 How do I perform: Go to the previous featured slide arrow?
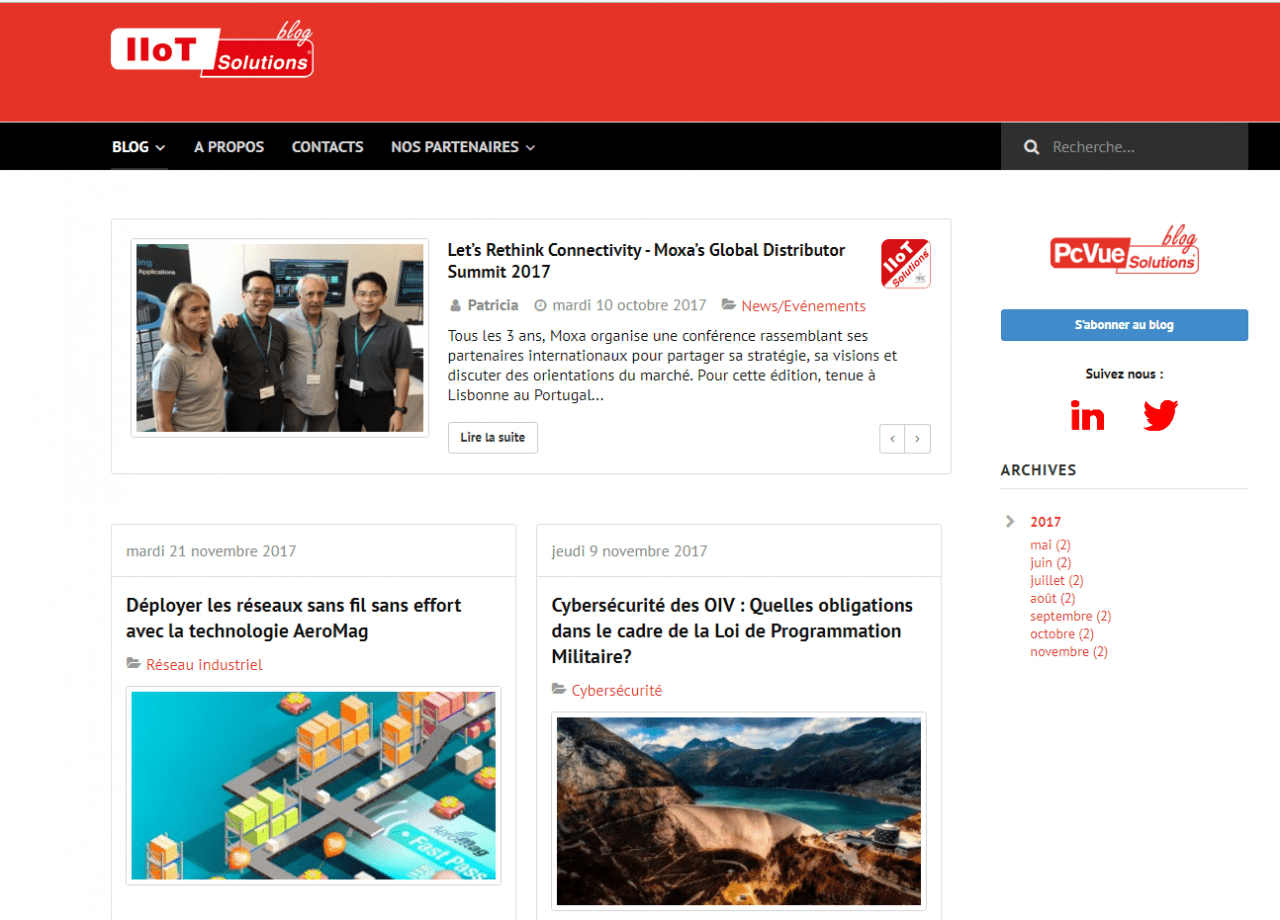coord(892,438)
